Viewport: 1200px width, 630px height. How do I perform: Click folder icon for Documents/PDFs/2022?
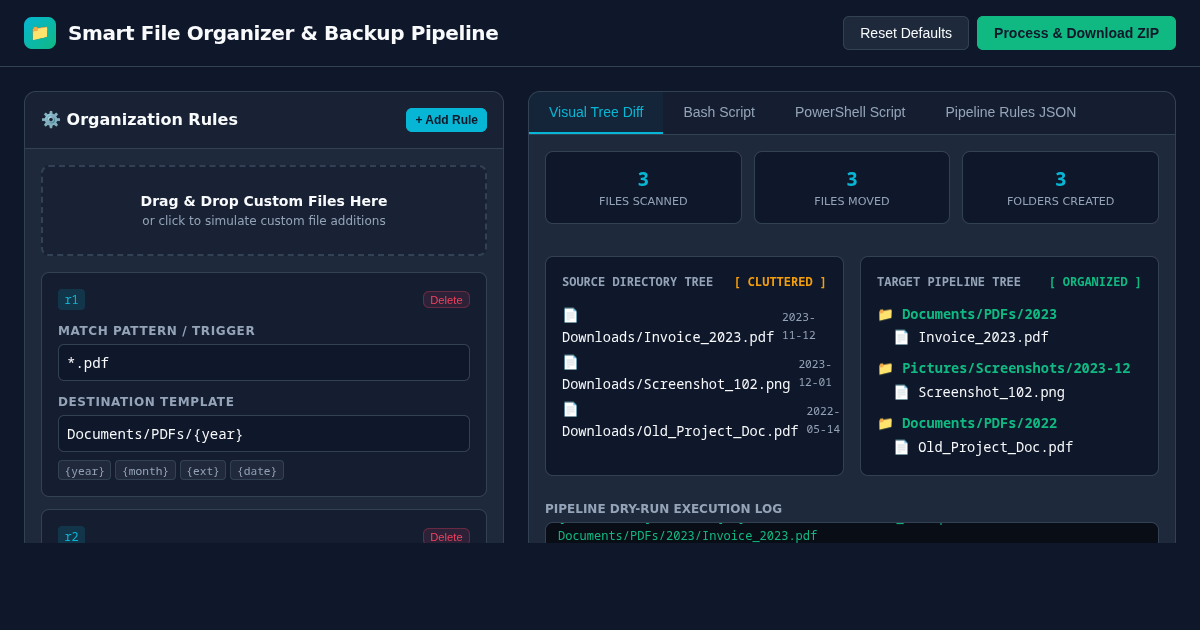tap(885, 423)
